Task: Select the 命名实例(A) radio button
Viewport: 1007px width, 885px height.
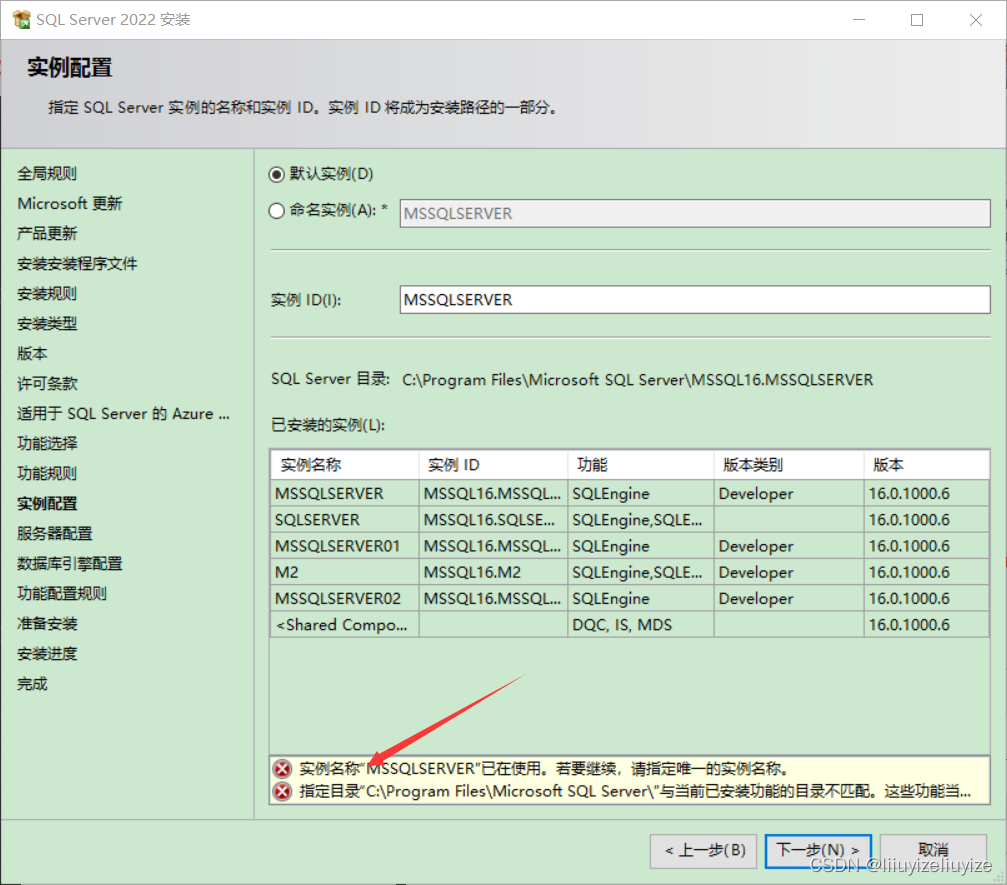Action: (x=277, y=211)
